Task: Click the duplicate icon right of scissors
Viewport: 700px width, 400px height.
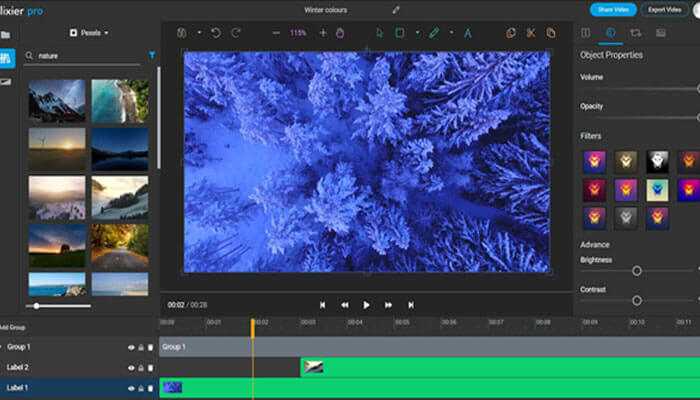Action: (x=551, y=33)
